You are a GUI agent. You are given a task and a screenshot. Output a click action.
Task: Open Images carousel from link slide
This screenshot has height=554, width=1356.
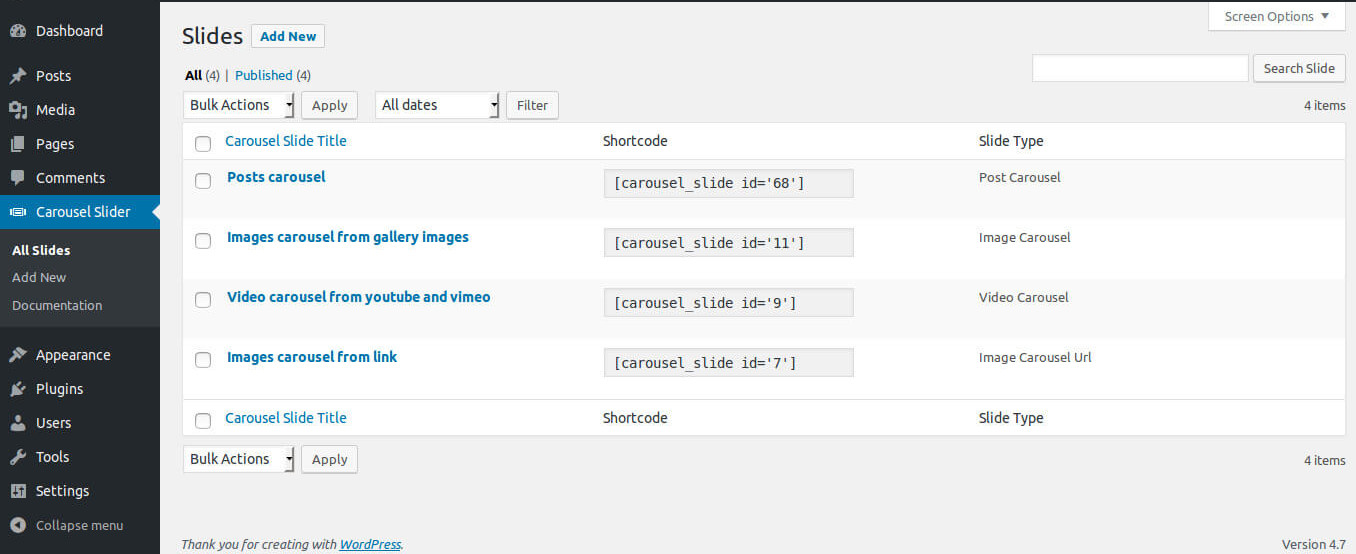312,357
